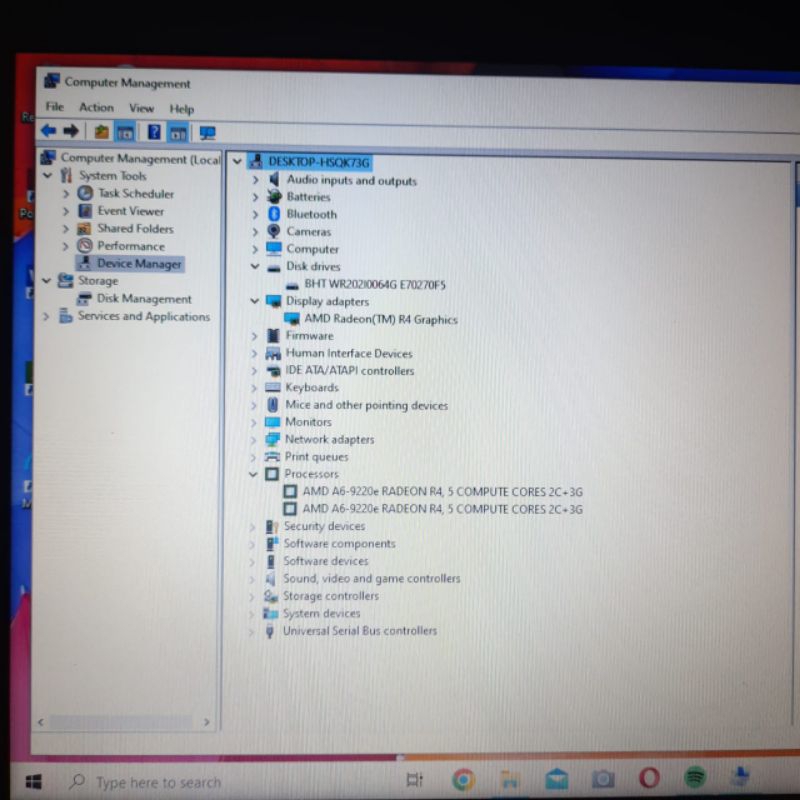Select the Network adapters category
800x800 pixels.
(329, 439)
